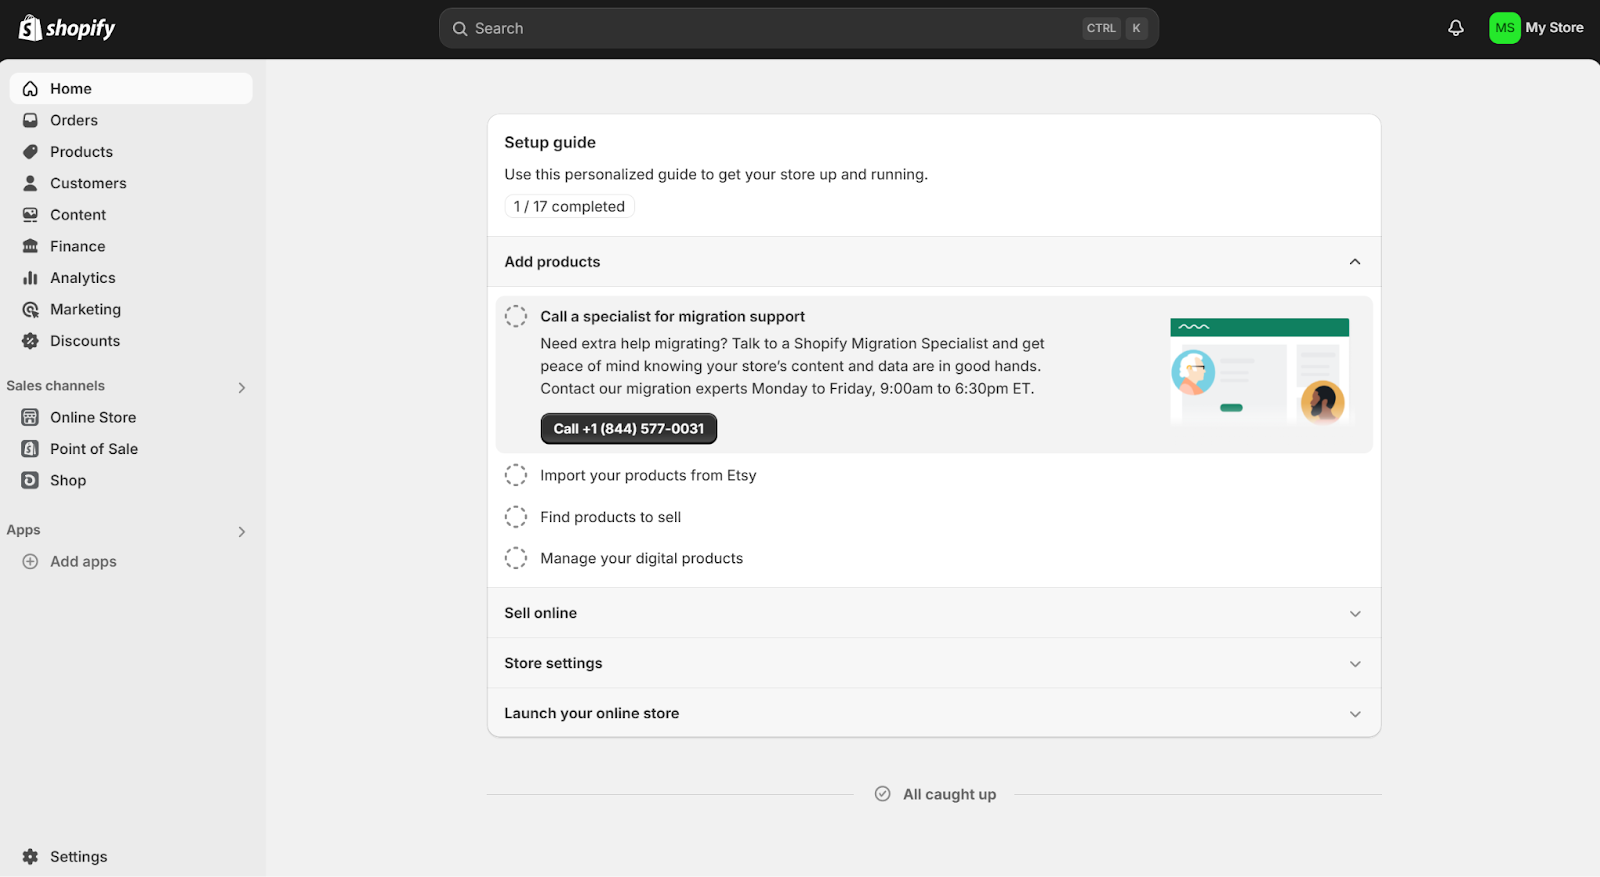Call the migration specialist phone number
Viewport: 1600px width, 877px height.
click(628, 428)
